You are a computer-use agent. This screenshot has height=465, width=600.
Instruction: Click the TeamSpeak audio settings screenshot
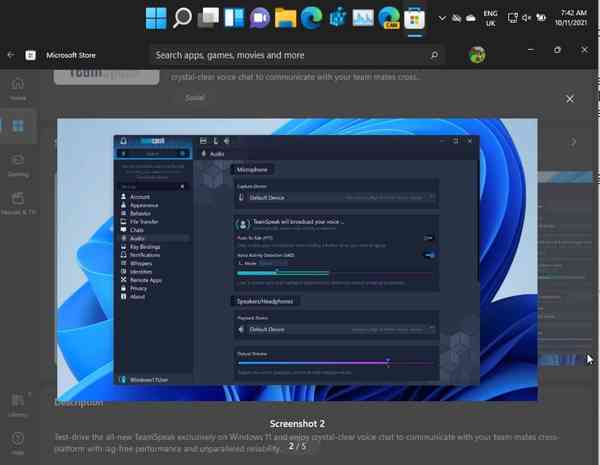tap(297, 259)
